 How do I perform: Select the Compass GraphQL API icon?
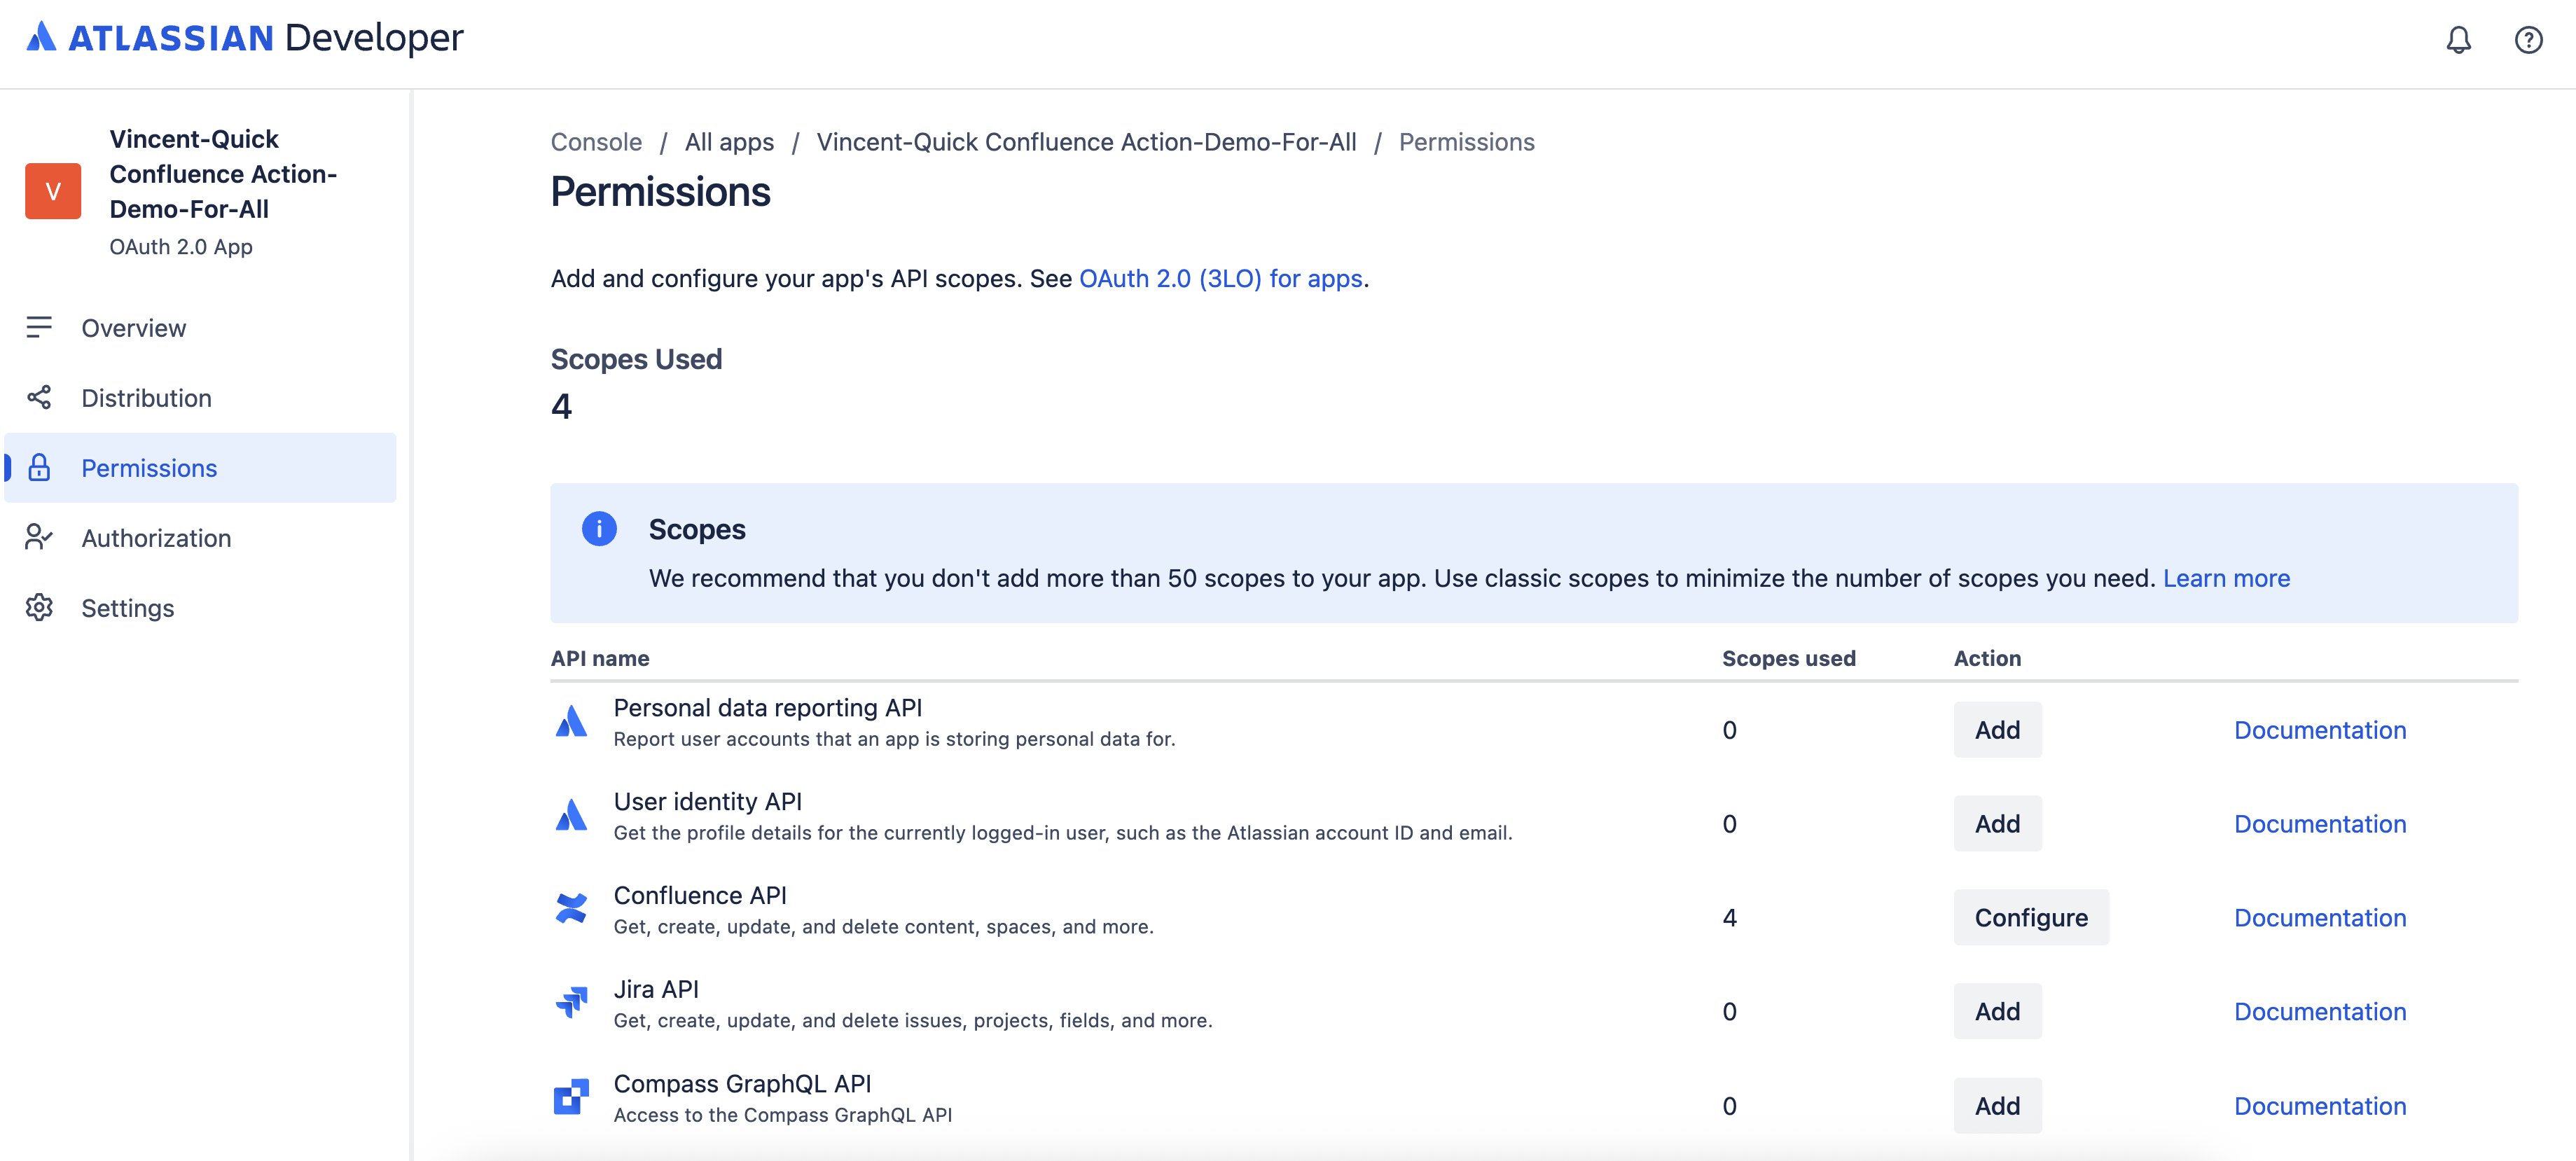pos(571,1097)
